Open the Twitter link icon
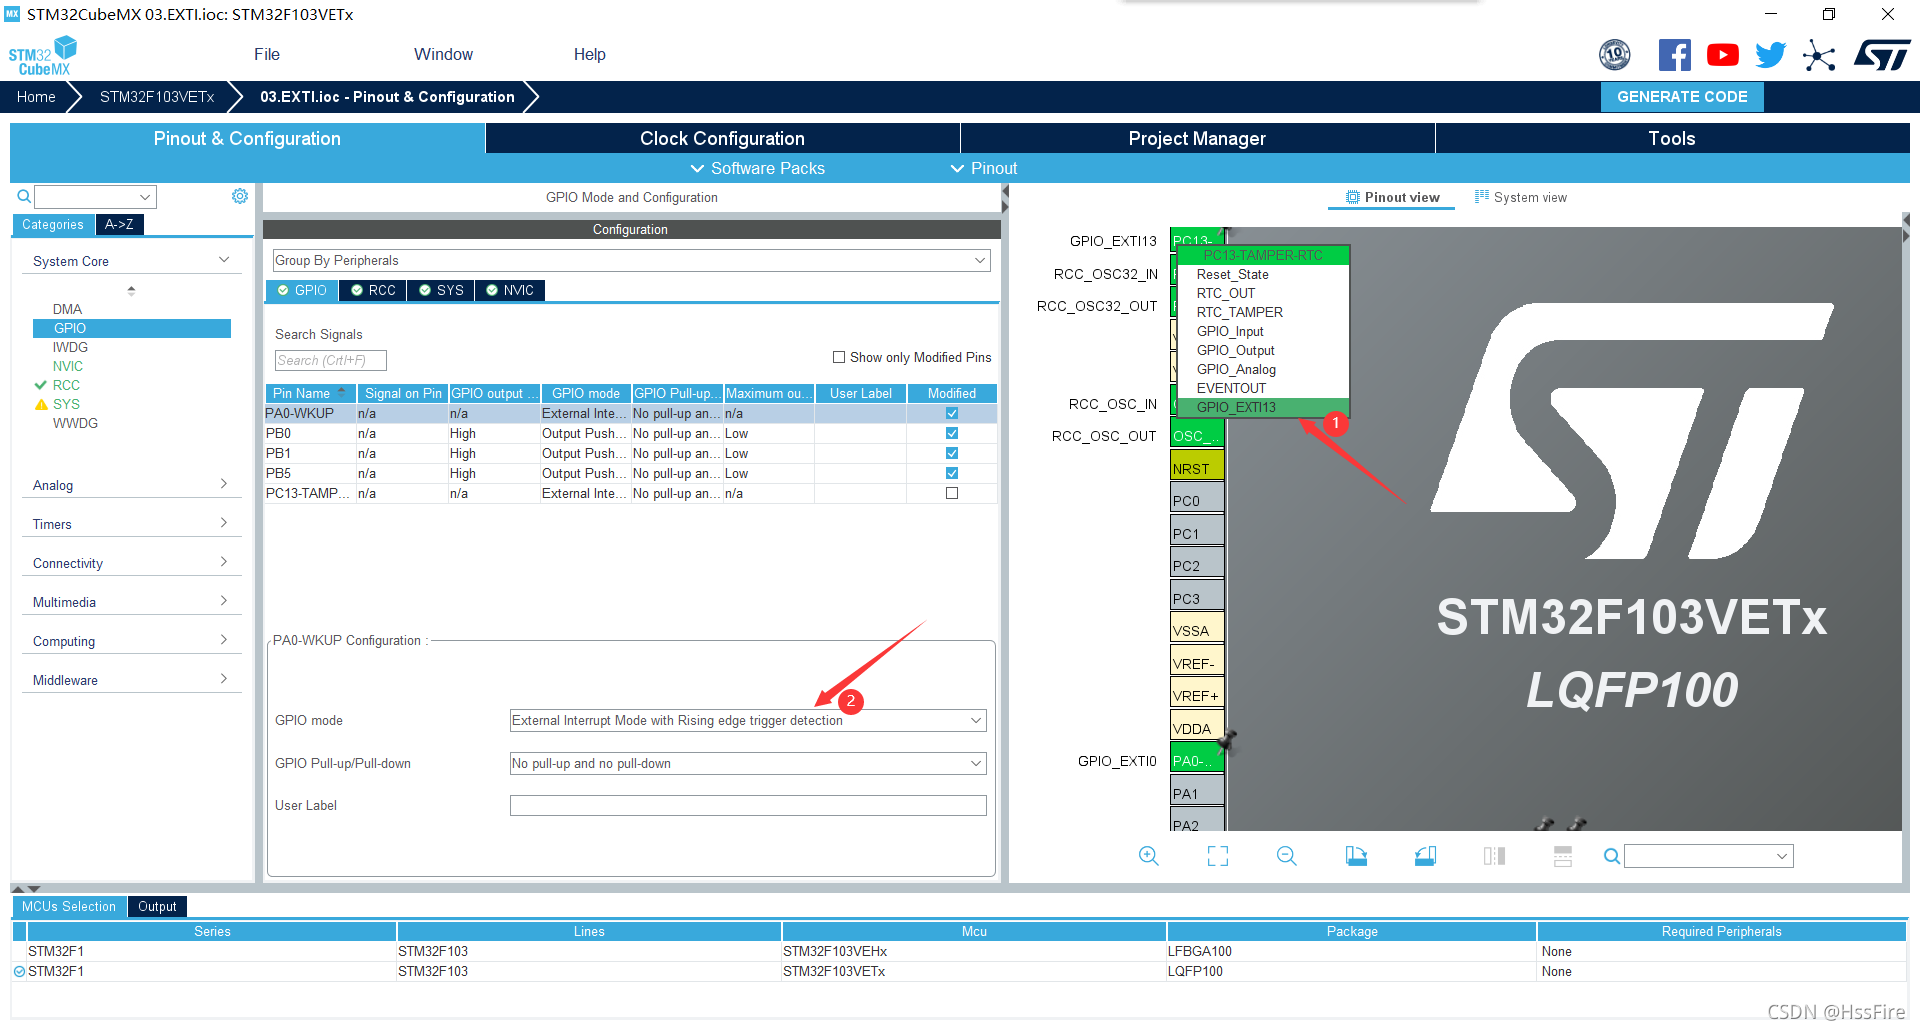Image resolution: width=1920 pixels, height=1030 pixels. point(1770,55)
